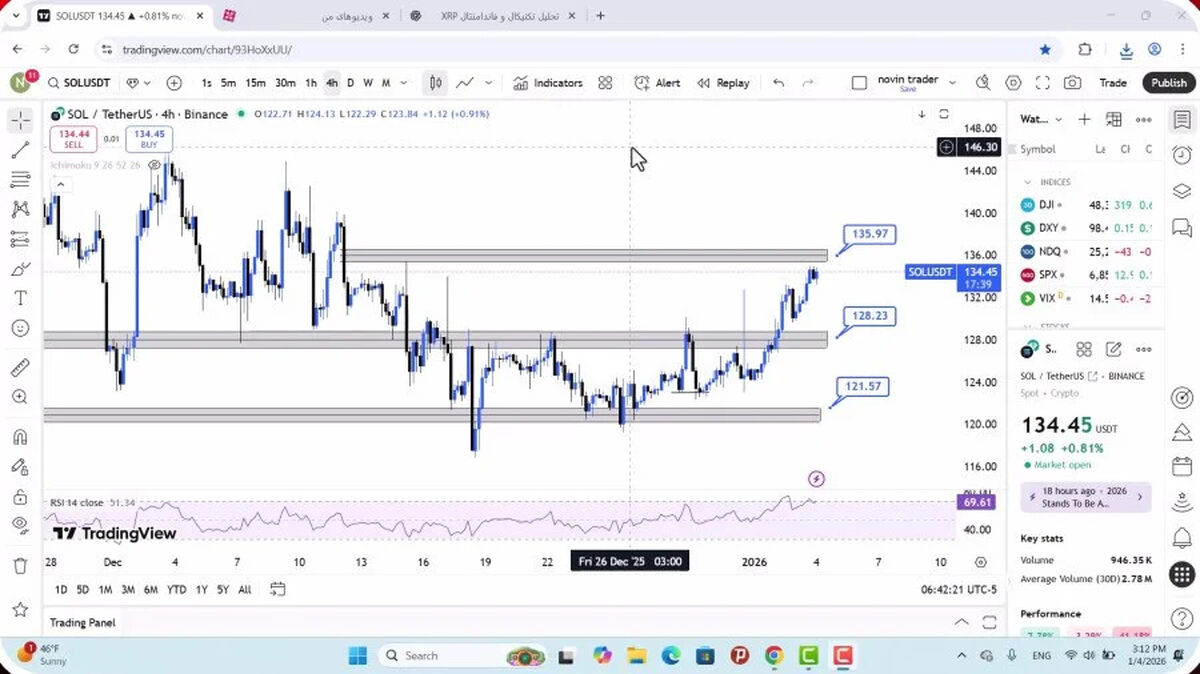Open watchlist more options three dots
Screen dimensions: 1200x674
1143,119
